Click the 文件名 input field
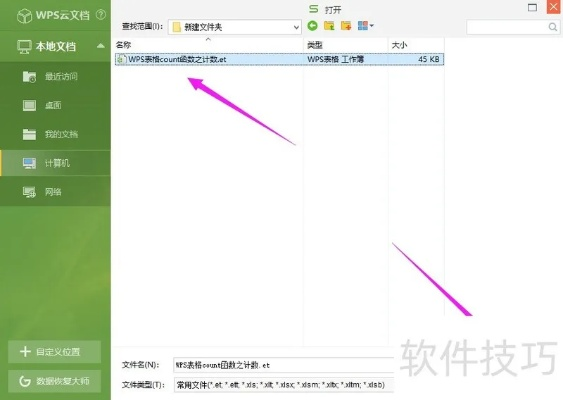 click(x=284, y=365)
